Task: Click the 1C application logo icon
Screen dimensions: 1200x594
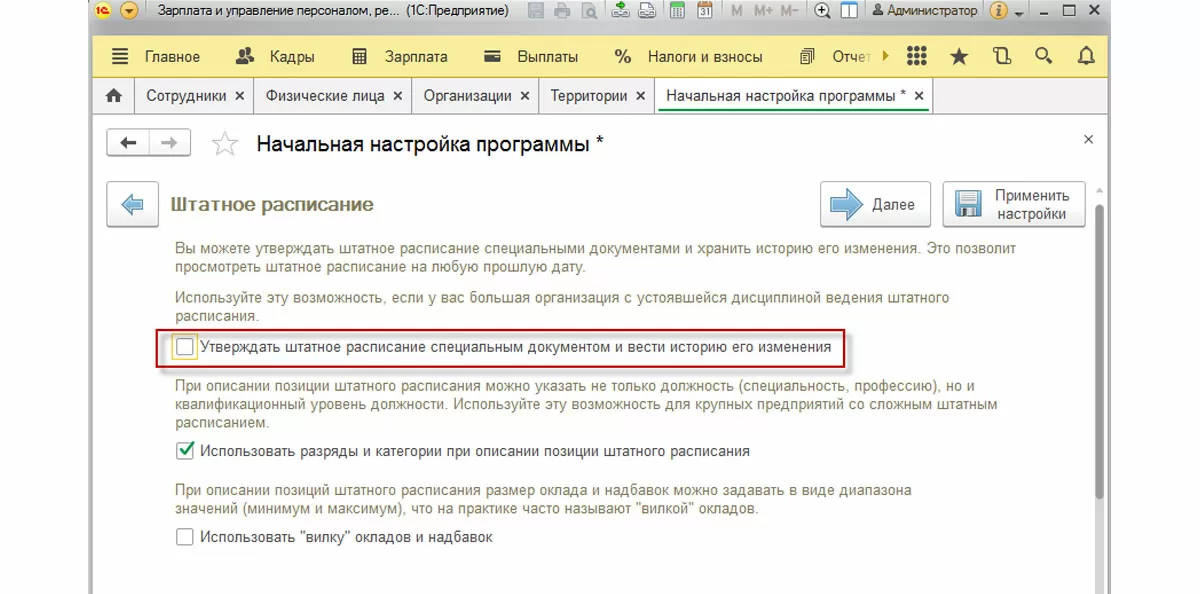Action: [x=104, y=11]
